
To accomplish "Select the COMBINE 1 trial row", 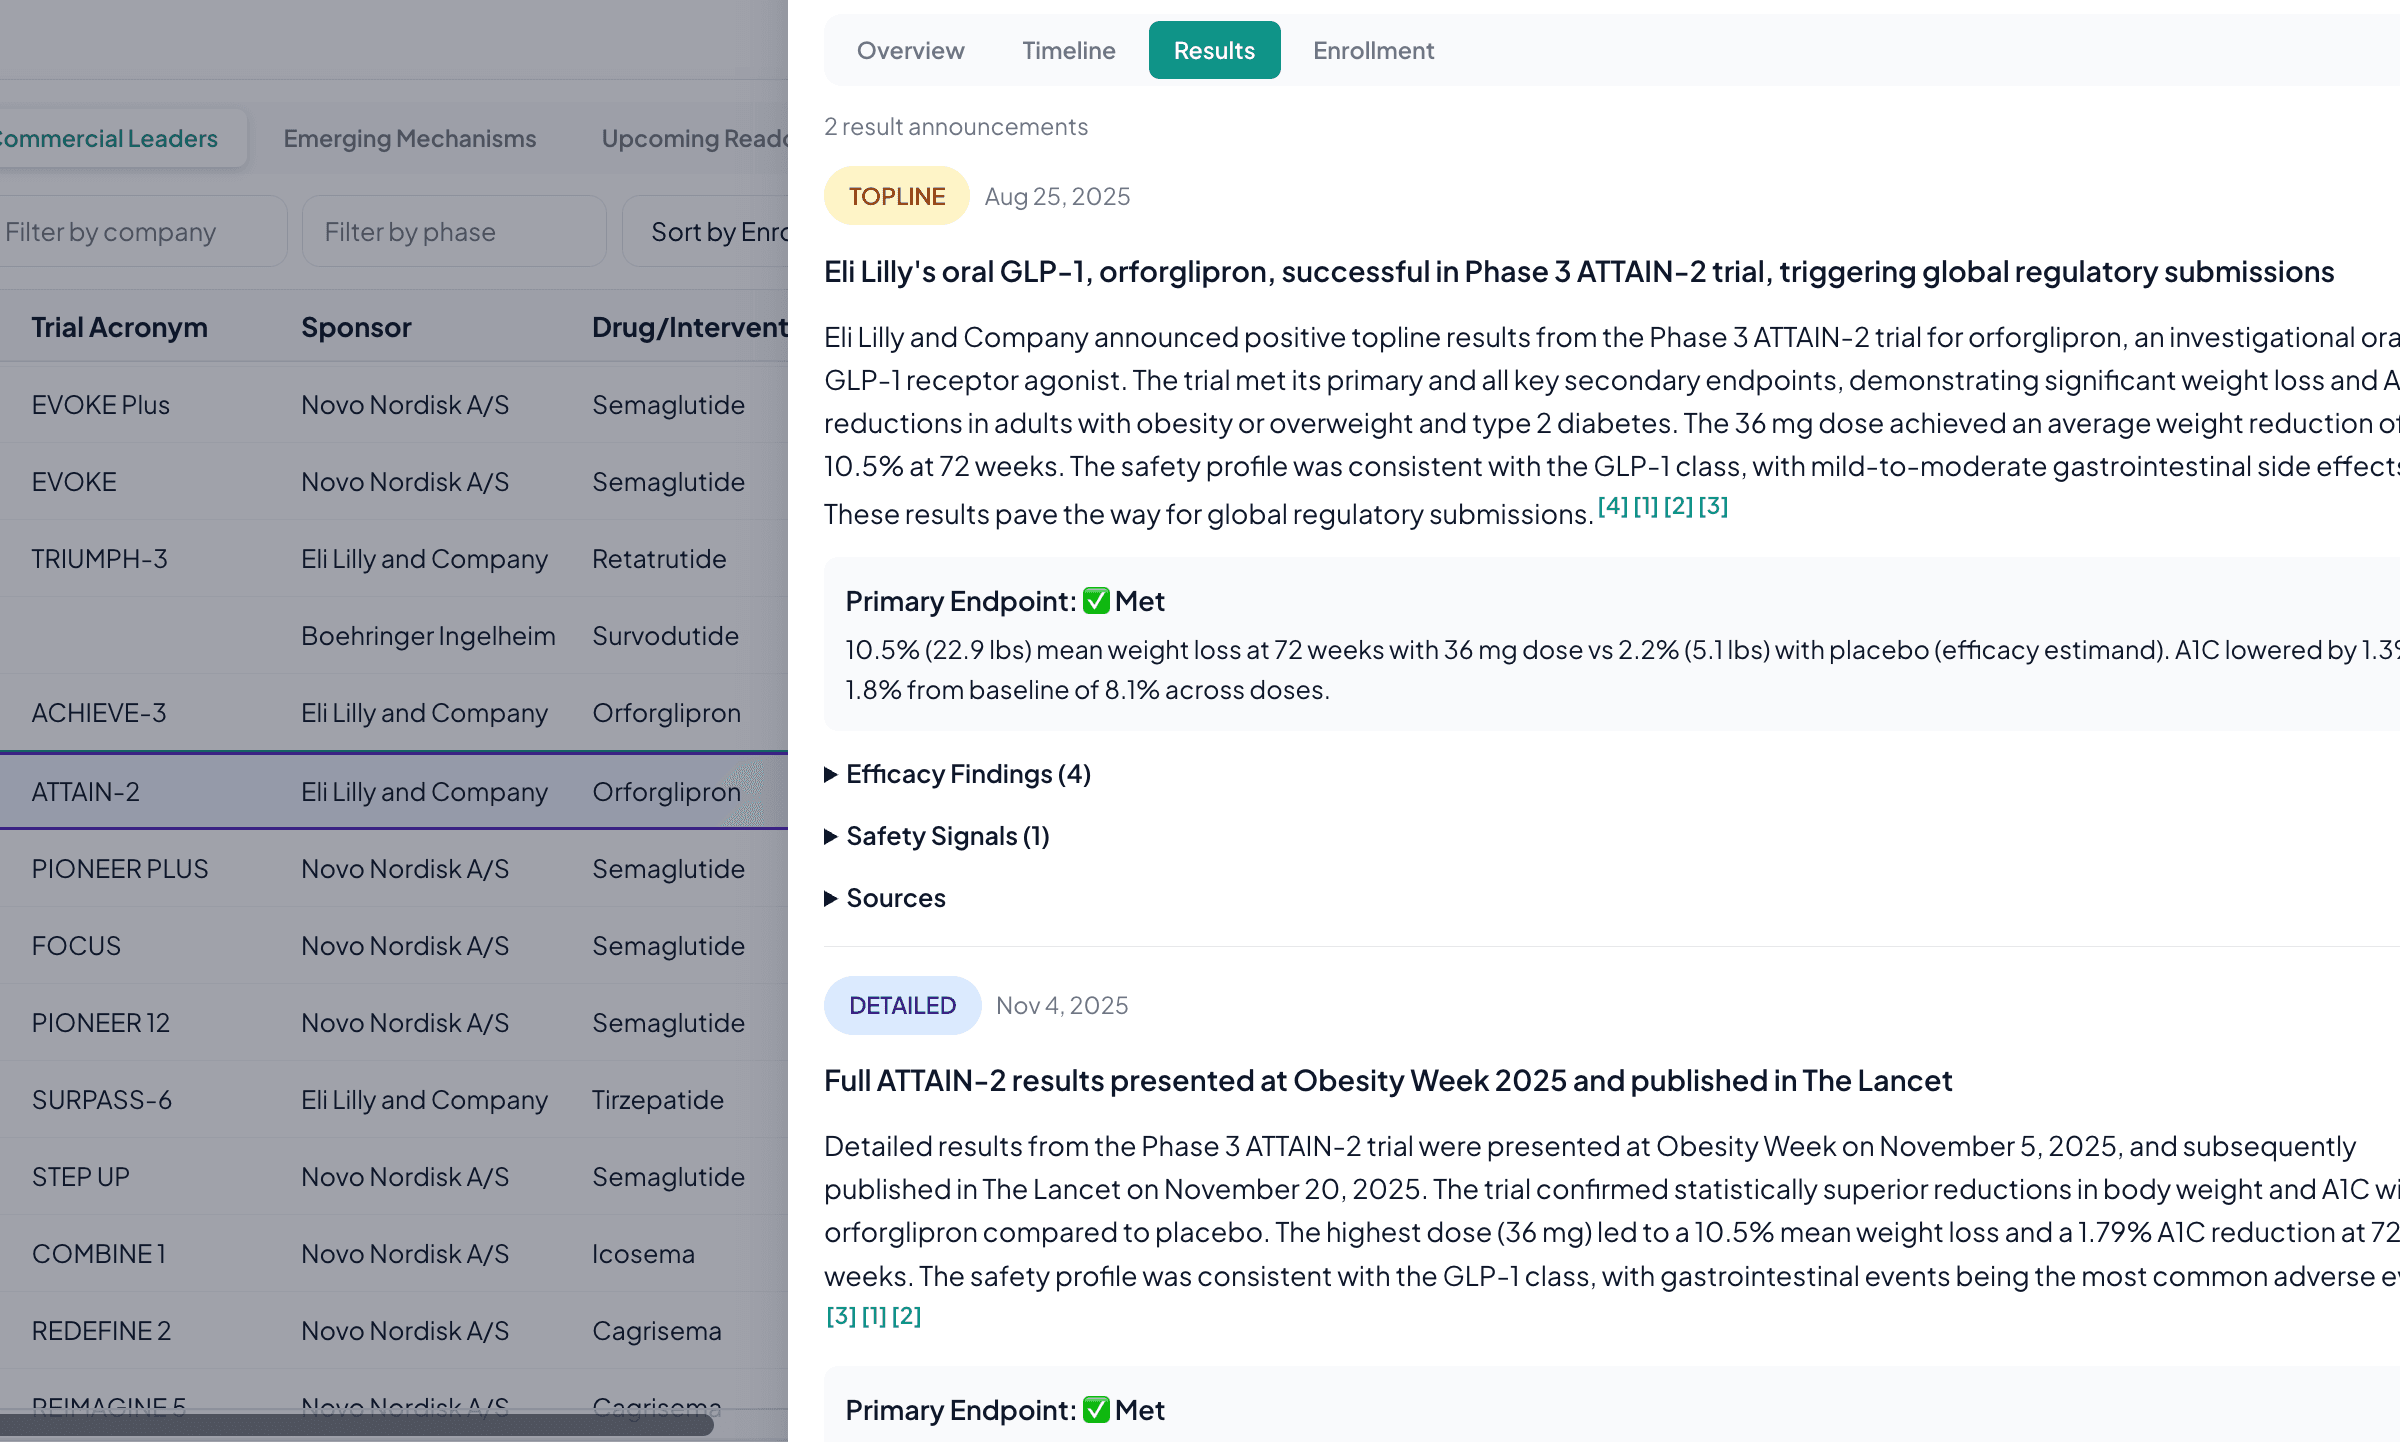I will pos(394,1254).
